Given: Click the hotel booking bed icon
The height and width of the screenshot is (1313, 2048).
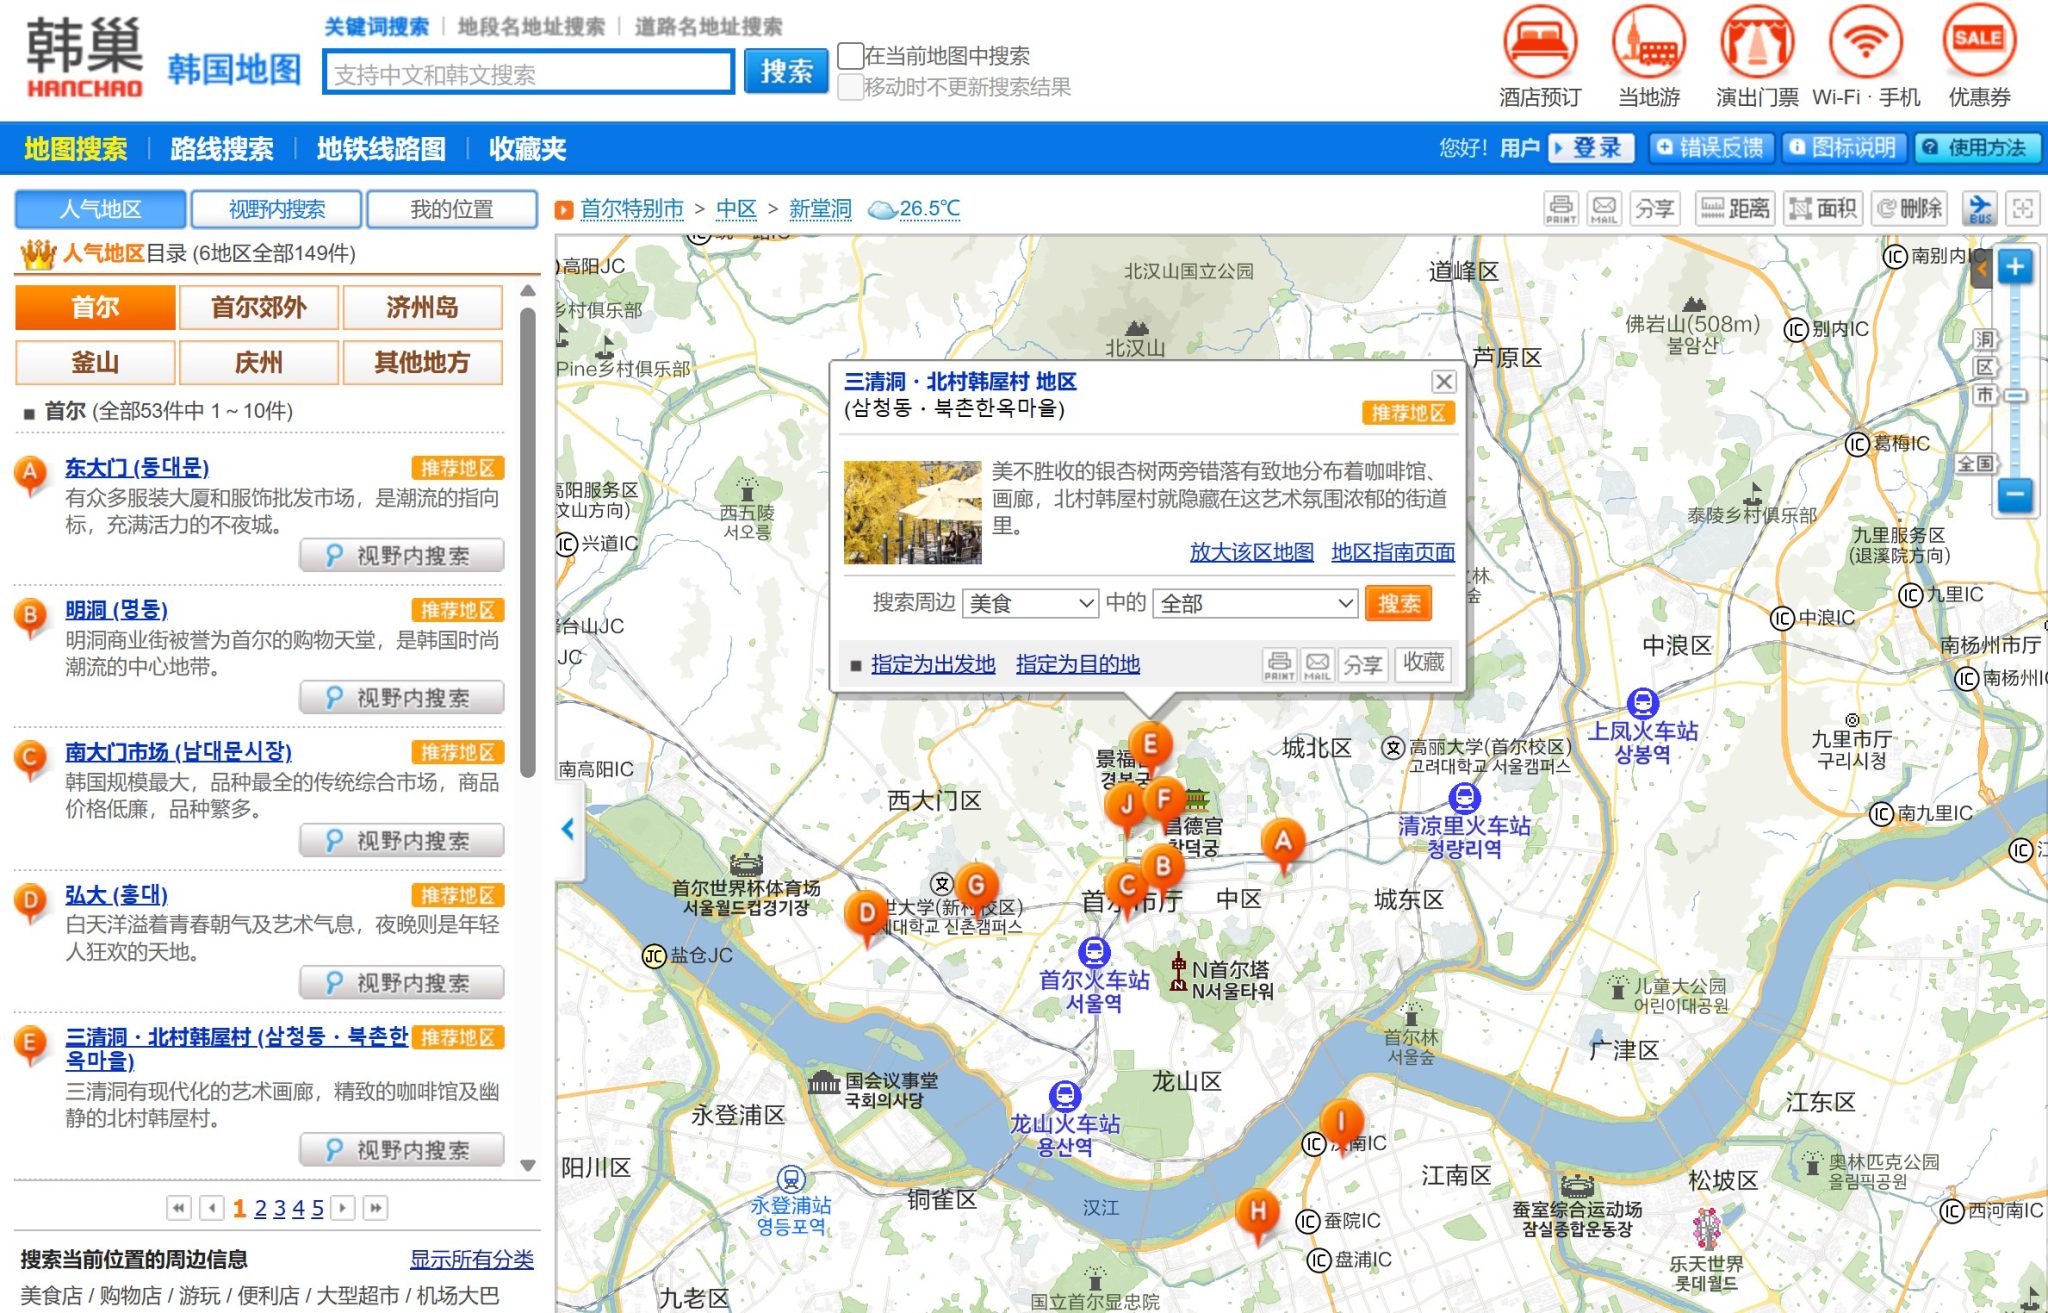Looking at the screenshot, I should 1540,42.
